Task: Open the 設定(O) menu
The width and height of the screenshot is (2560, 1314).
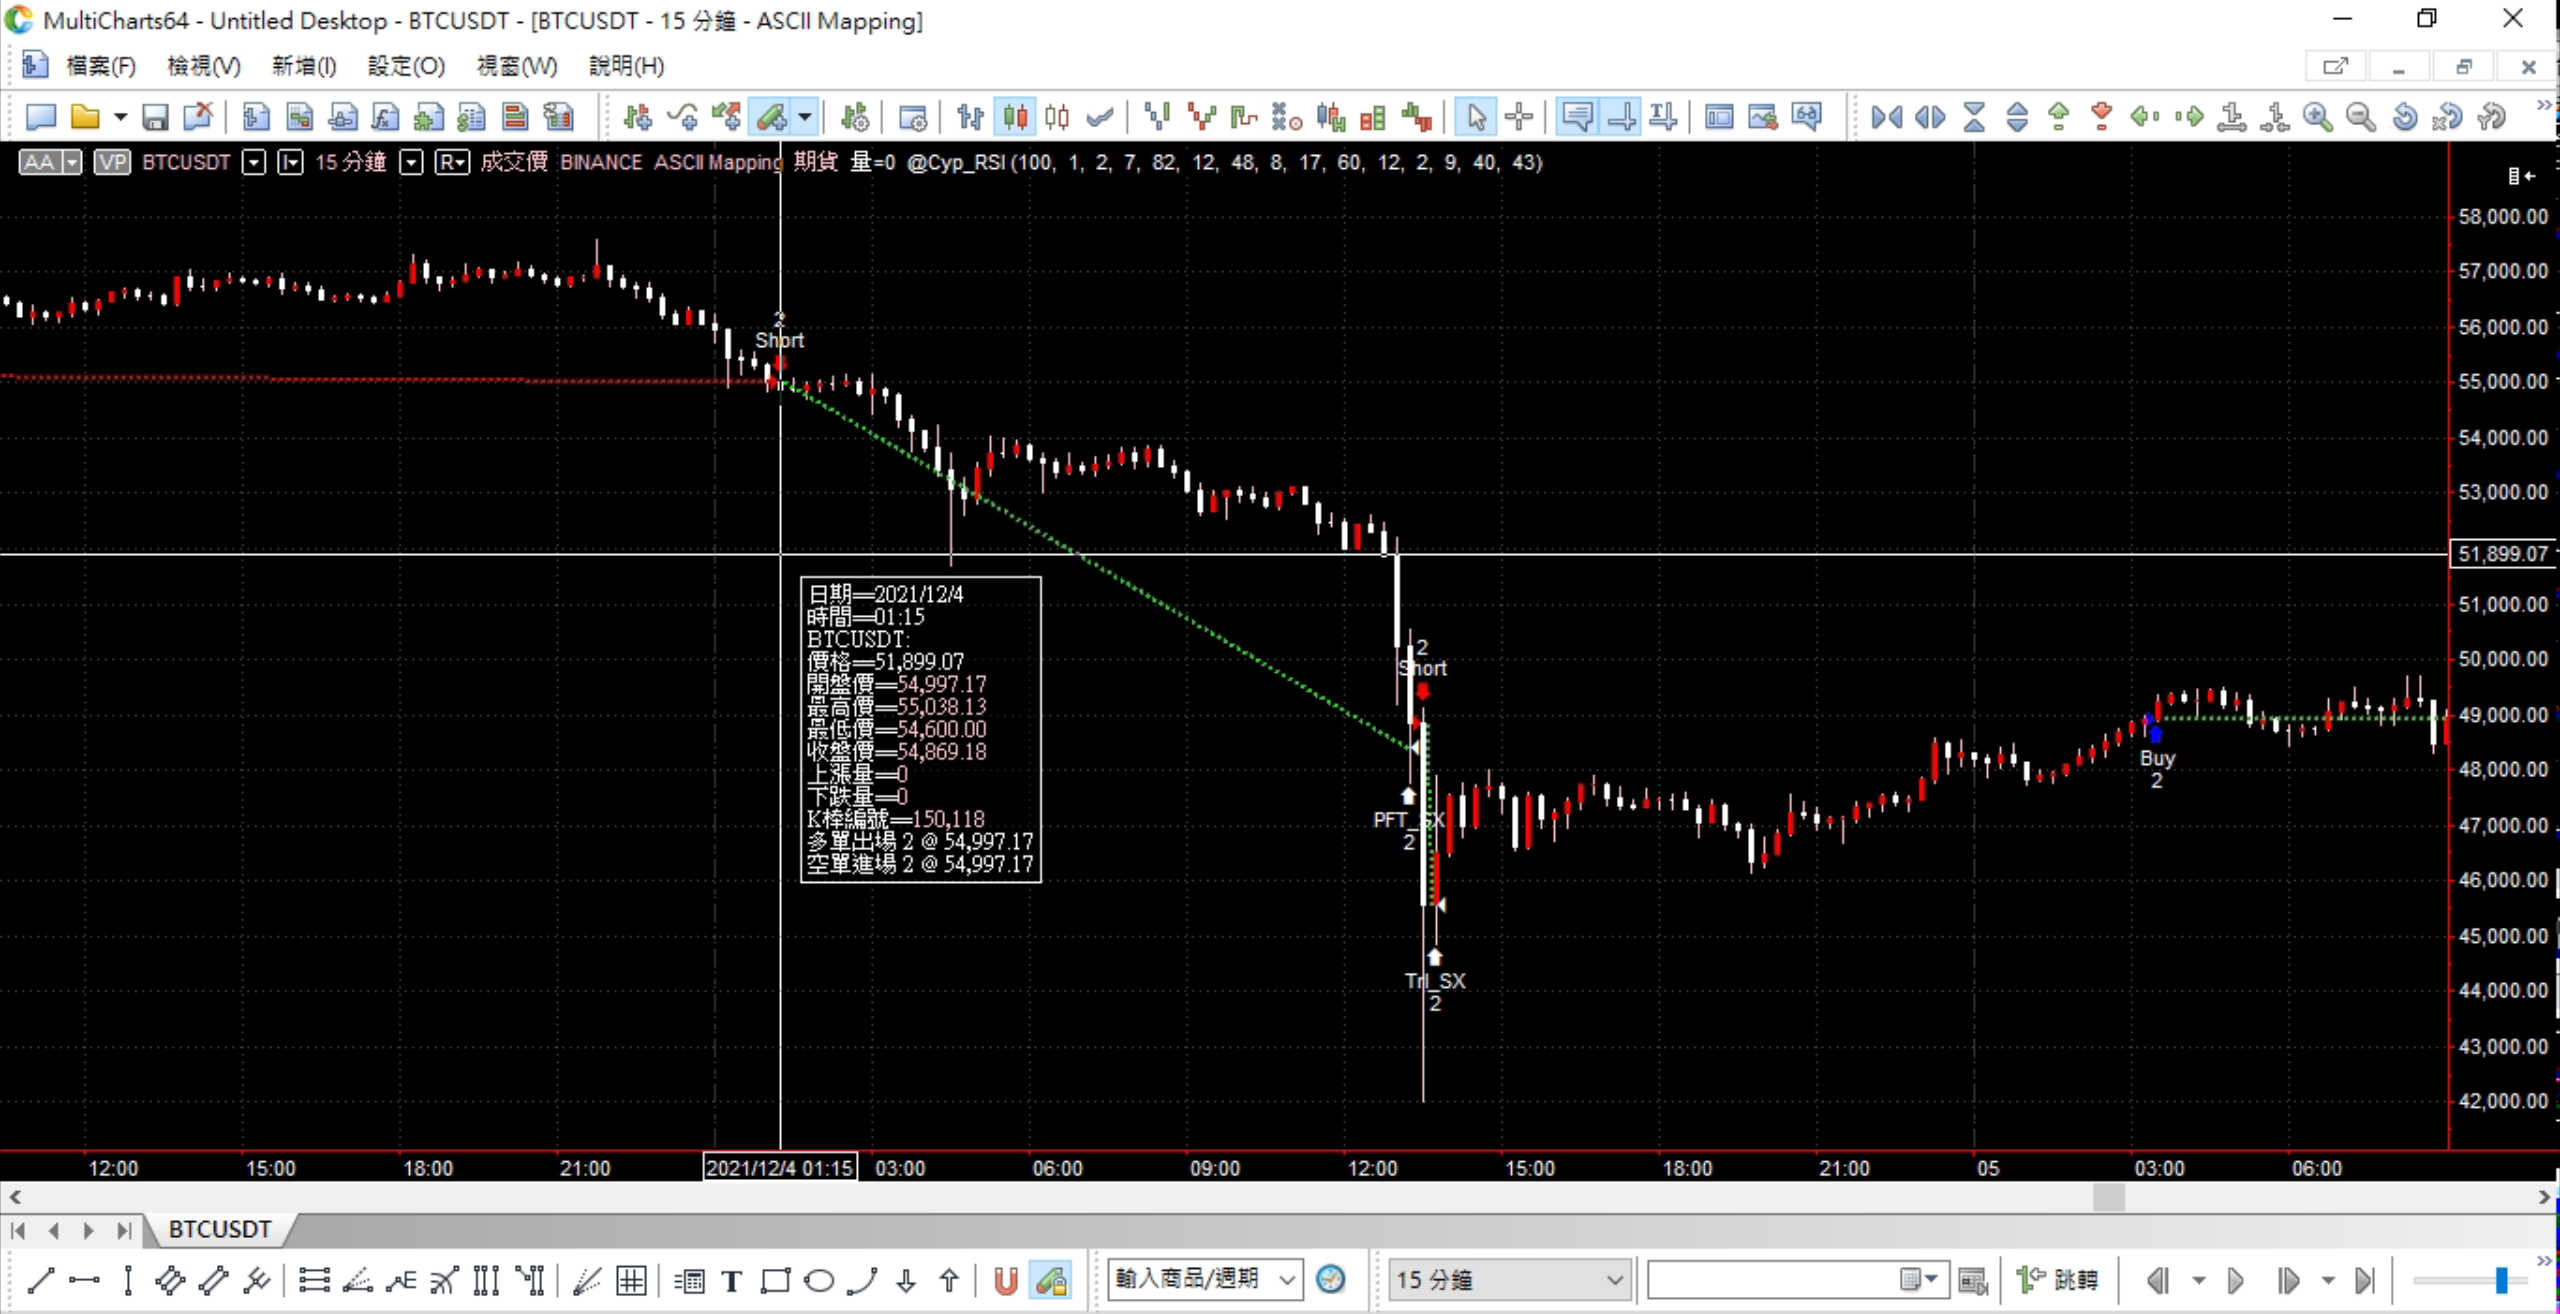Action: click(x=405, y=66)
